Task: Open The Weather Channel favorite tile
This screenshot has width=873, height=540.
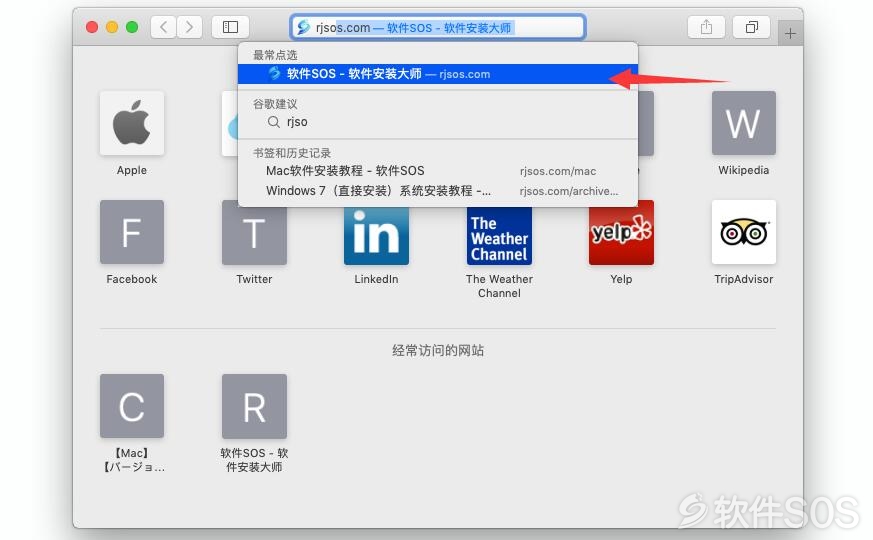Action: pyautogui.click(x=499, y=236)
